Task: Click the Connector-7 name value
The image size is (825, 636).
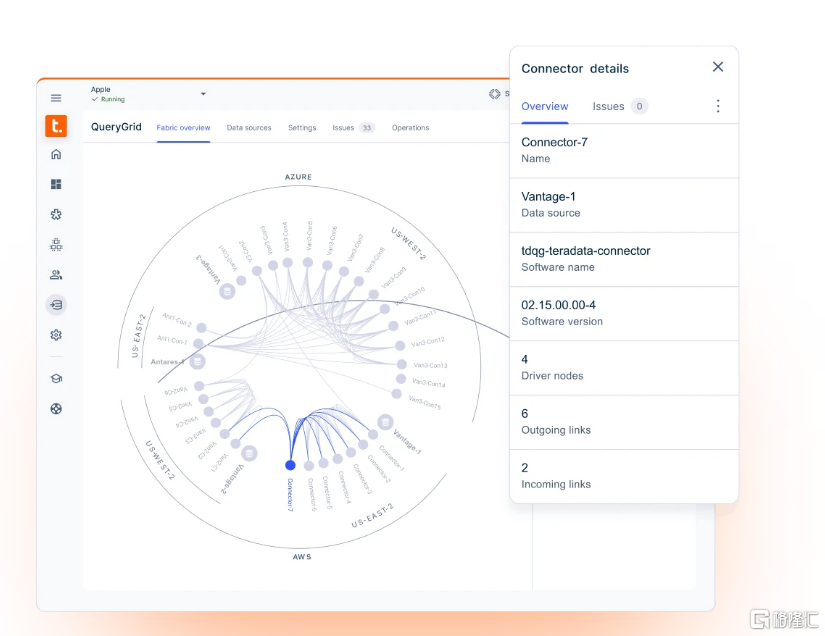Action: pos(554,142)
